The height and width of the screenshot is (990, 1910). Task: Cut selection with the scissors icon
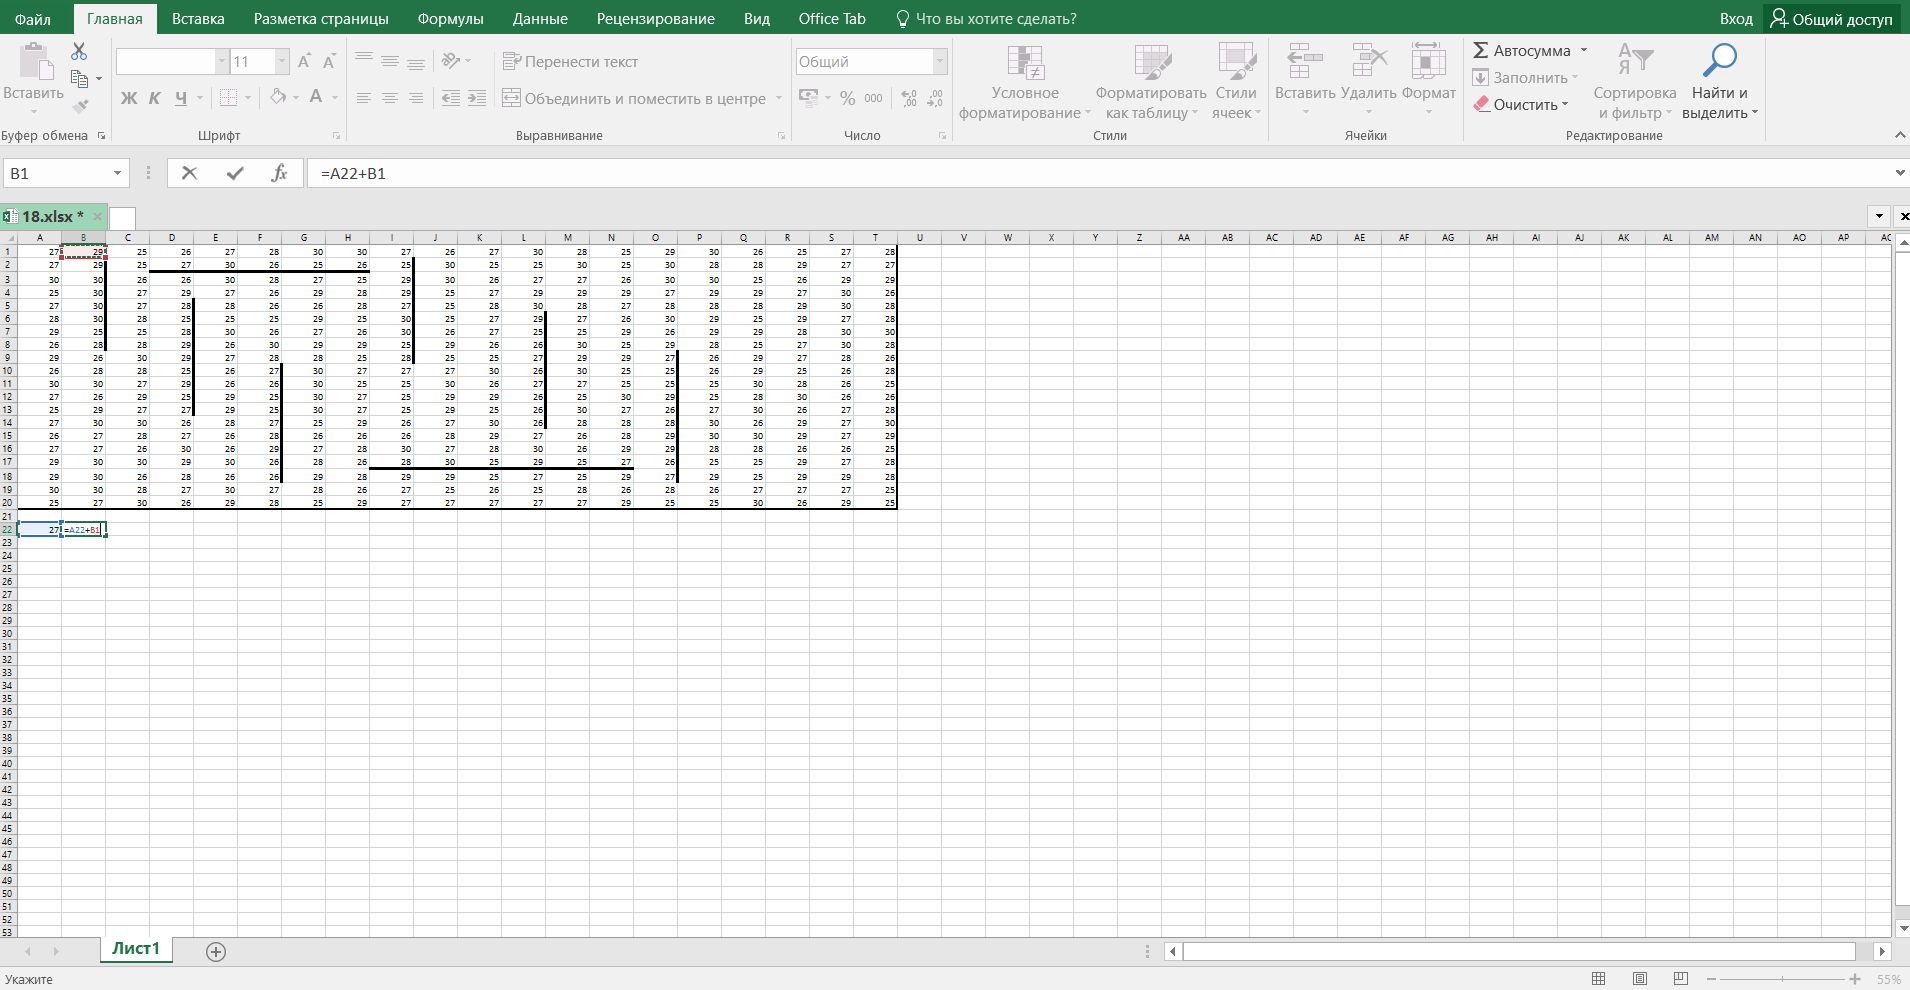[80, 51]
